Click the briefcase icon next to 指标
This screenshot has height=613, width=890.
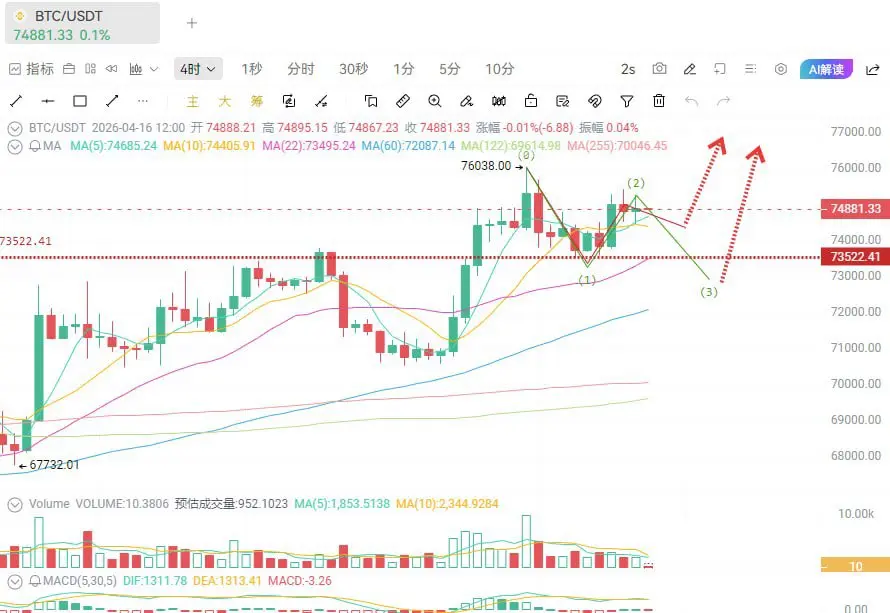[69, 69]
